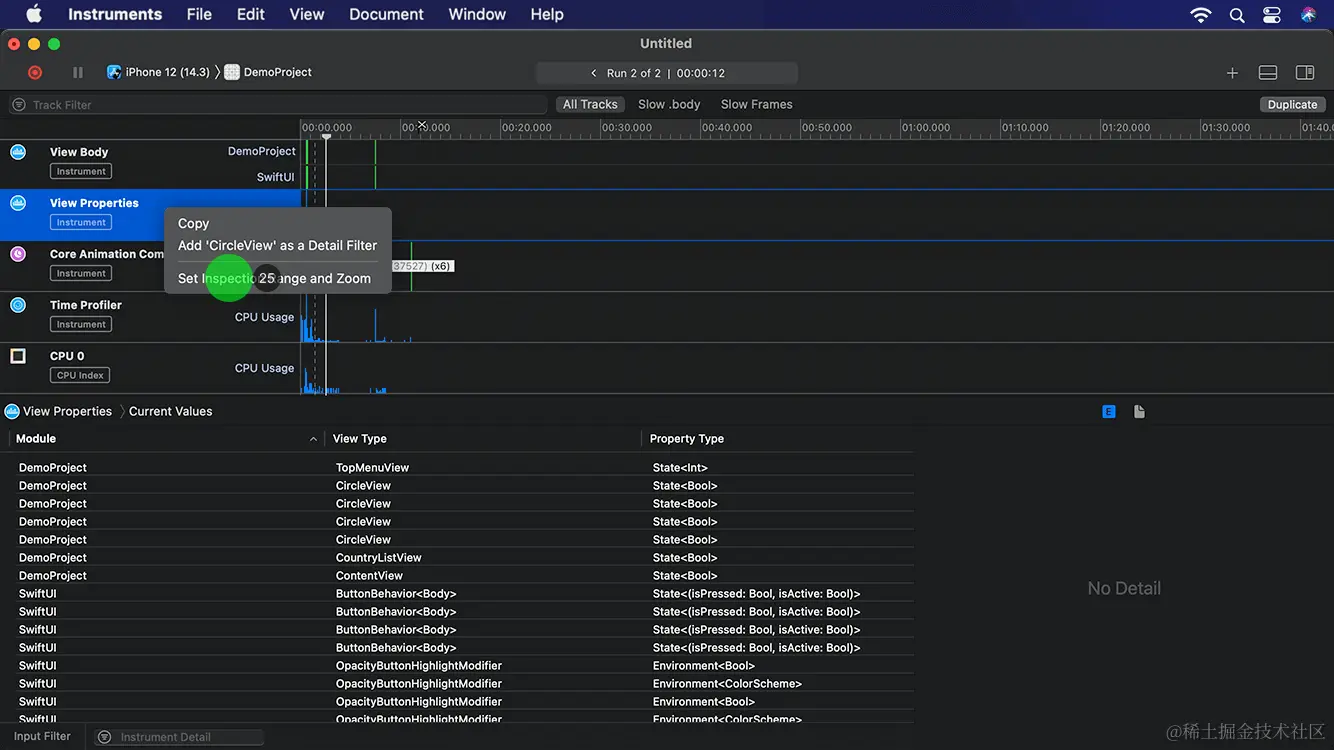
Task: Add an instrument with the plus button
Action: [1232, 73]
